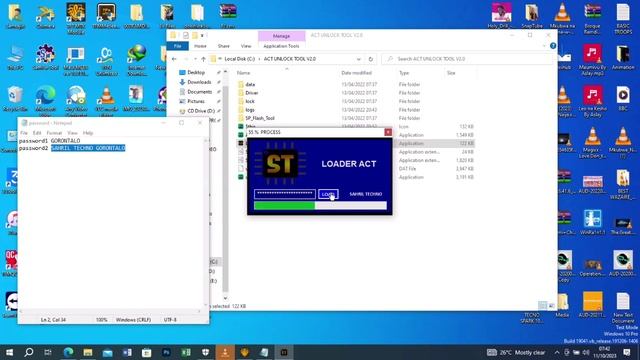Open Desktop in the Quick access pane
Screen dimensions: 640x360
(196, 72)
